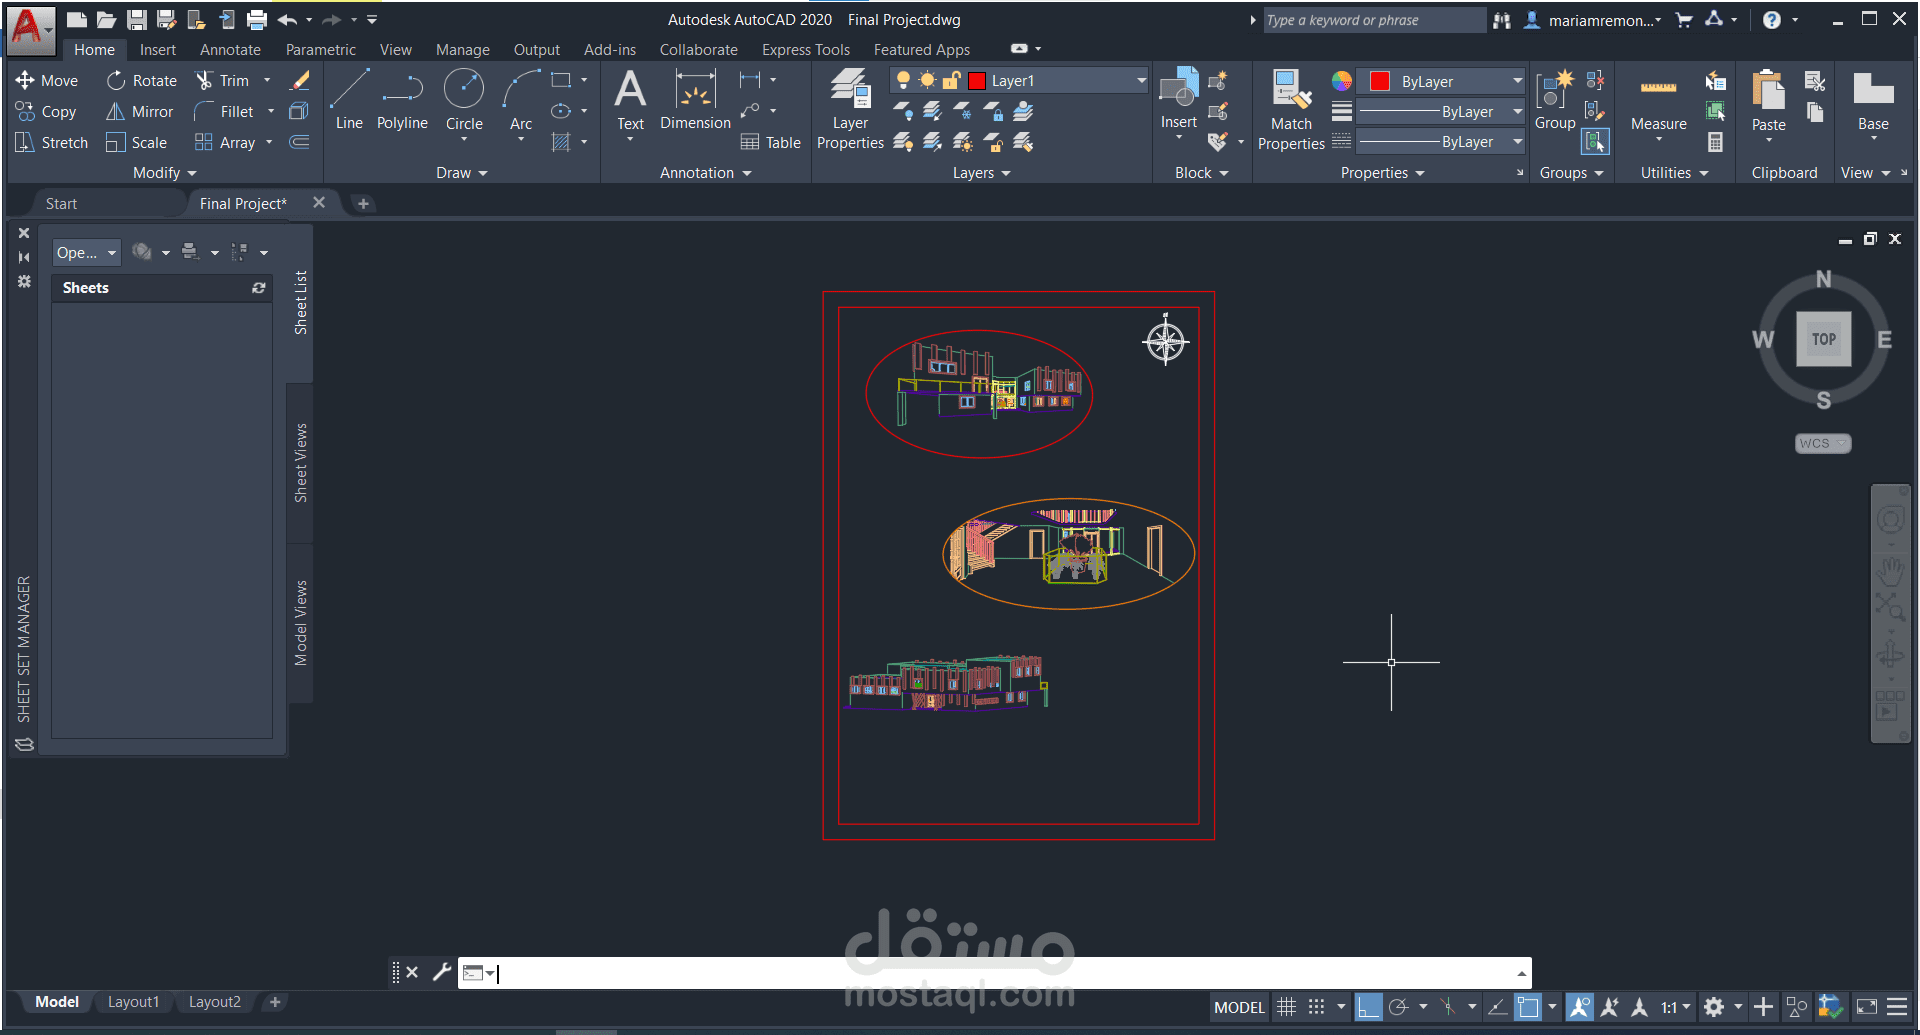
Task: Start the Line drawing tool
Action: [349, 100]
